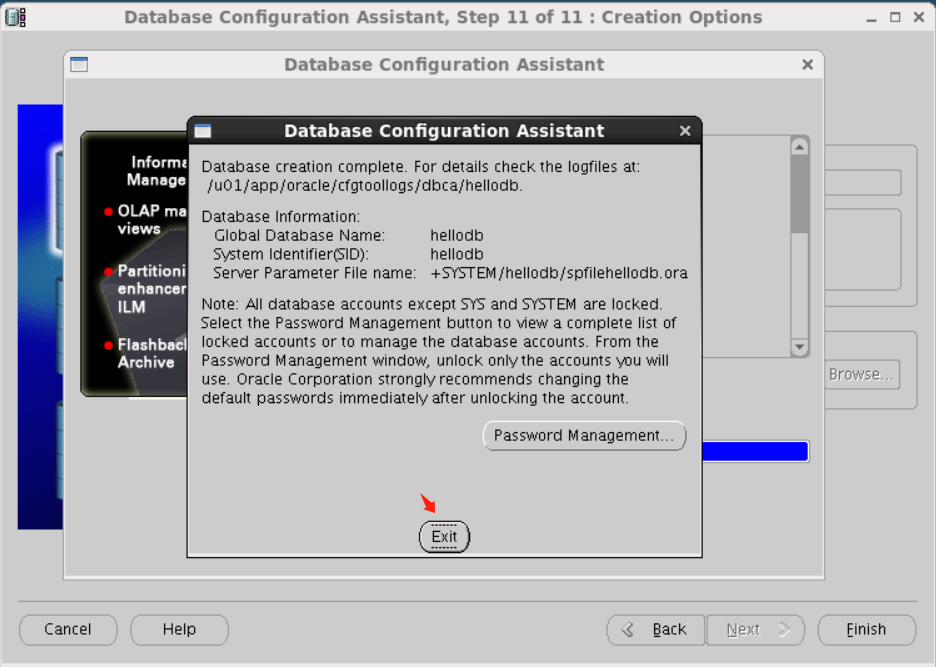Open Password Management dialog

coord(584,435)
